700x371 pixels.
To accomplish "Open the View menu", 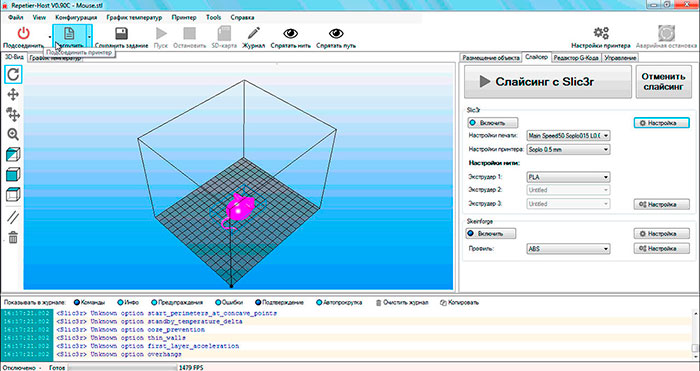I will click(39, 17).
